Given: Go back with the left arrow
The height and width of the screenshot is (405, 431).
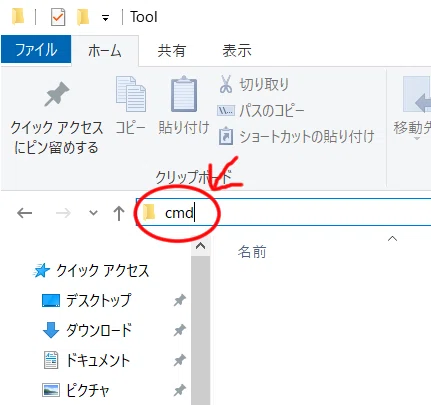Looking at the screenshot, I should [24, 213].
